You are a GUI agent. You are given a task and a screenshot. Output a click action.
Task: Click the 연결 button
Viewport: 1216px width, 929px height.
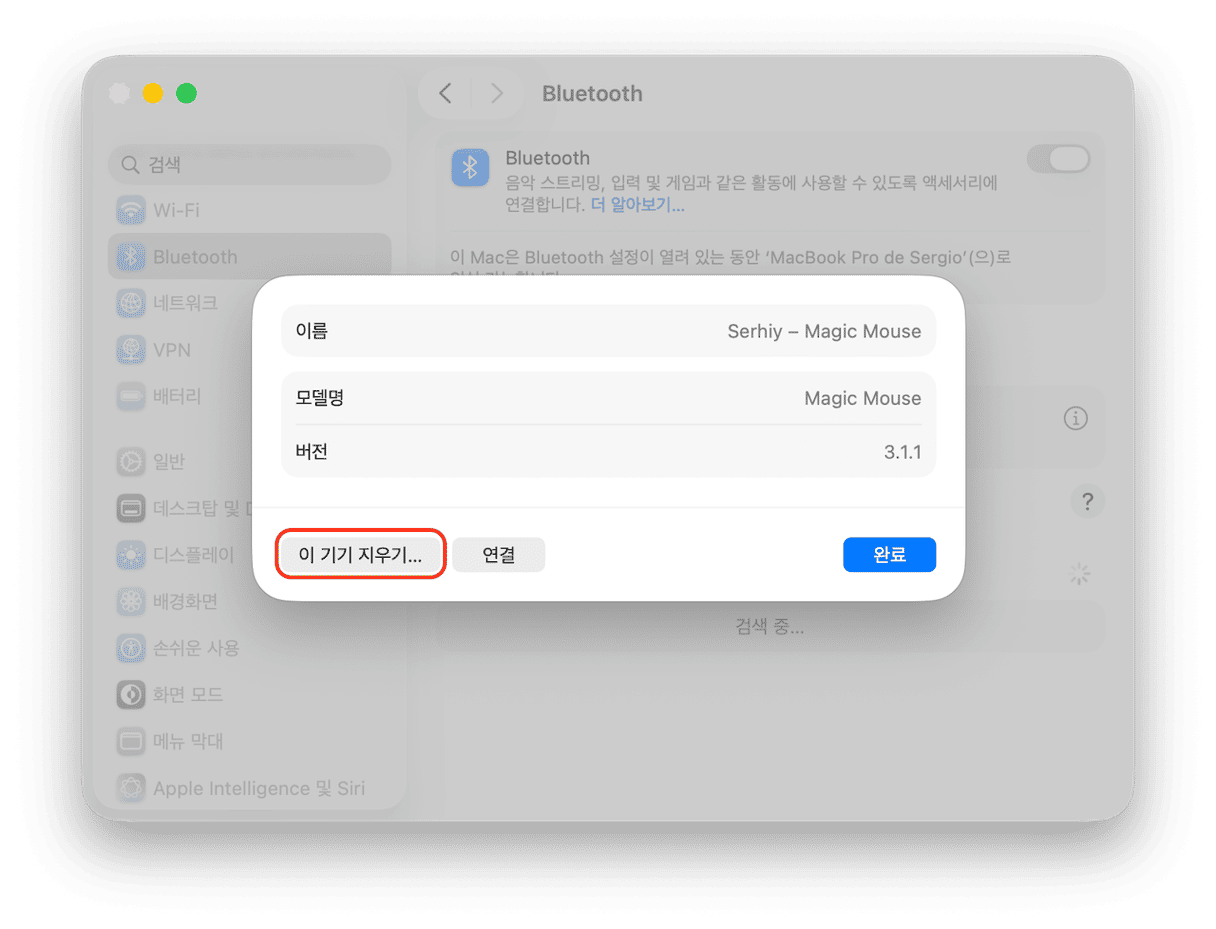498,555
